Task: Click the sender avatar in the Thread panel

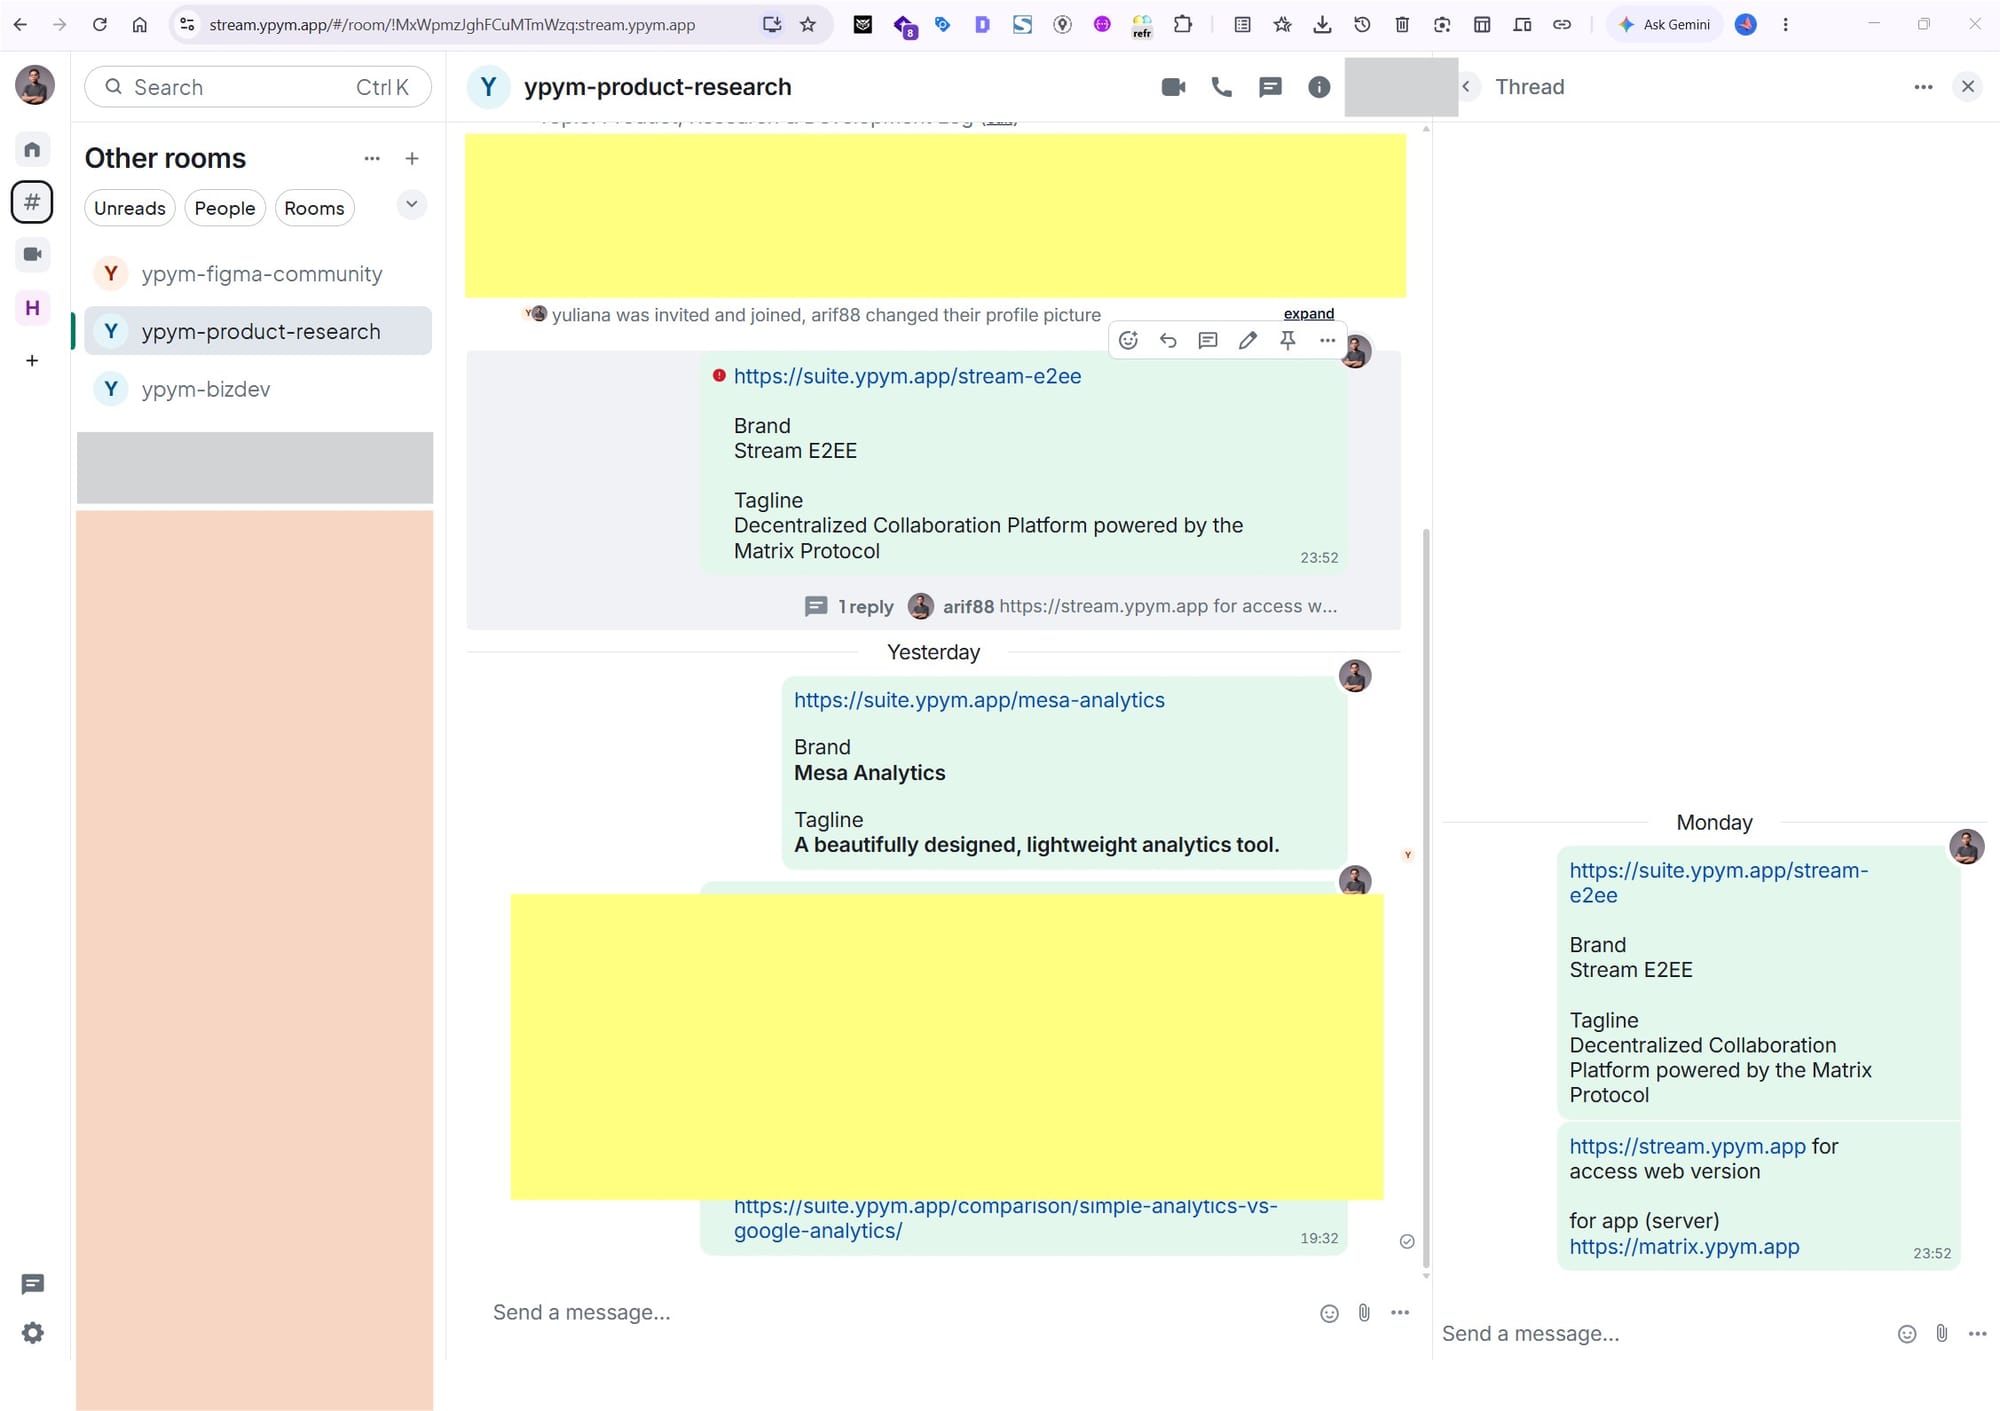Action: (x=1966, y=847)
